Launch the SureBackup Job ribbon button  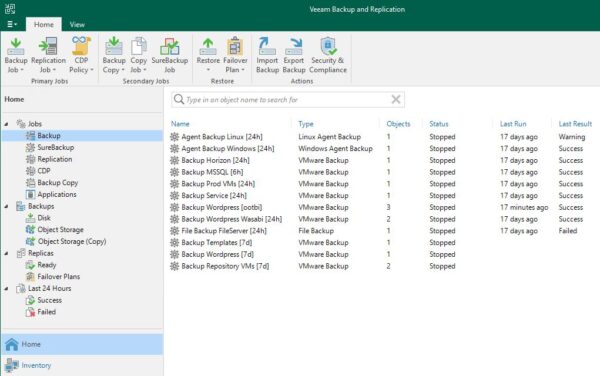tap(170, 55)
